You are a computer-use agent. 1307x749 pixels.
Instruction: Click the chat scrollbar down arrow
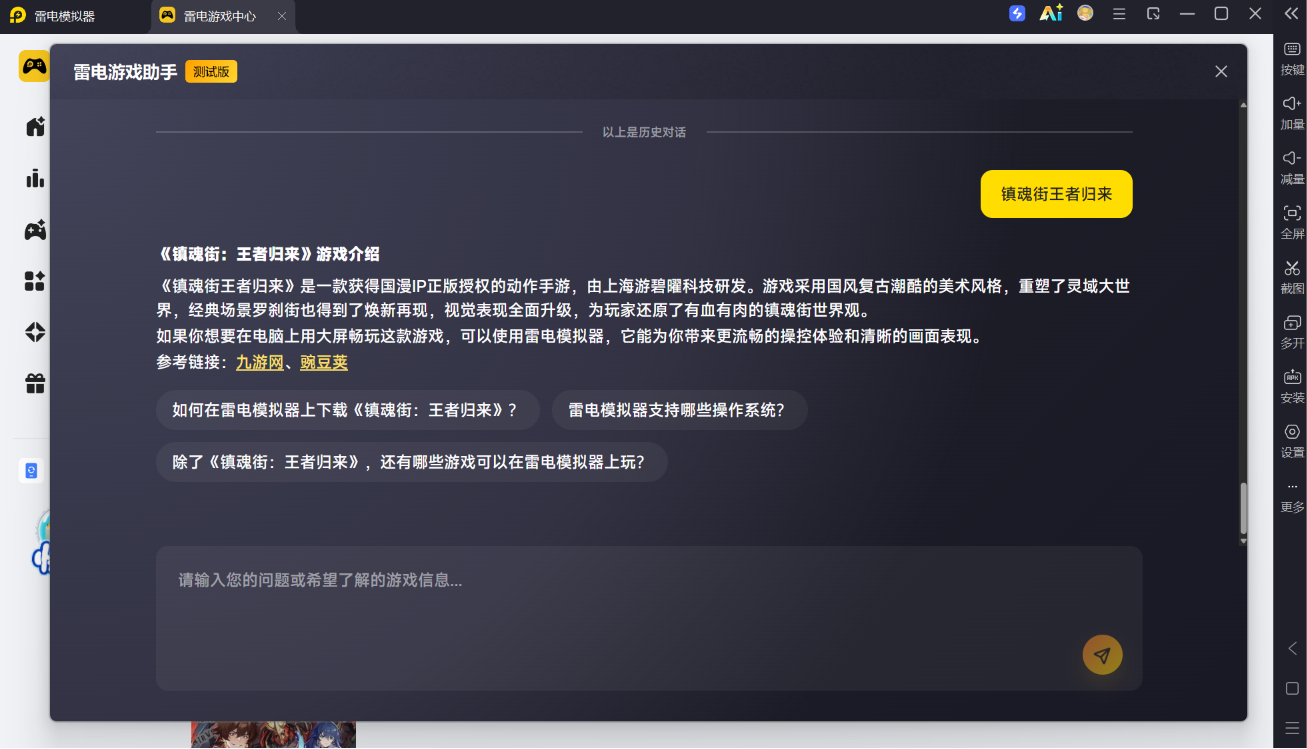(x=1244, y=541)
